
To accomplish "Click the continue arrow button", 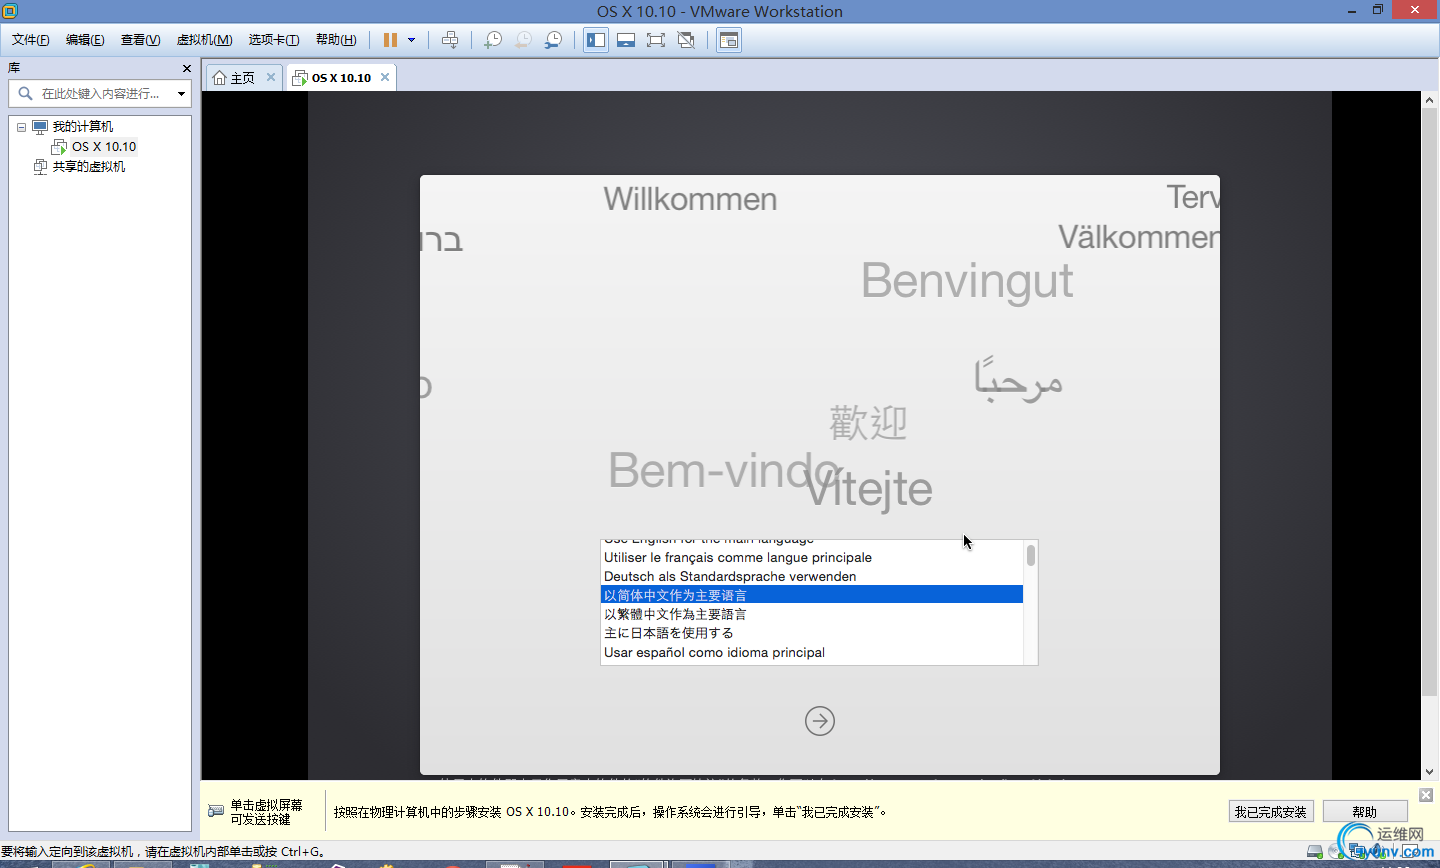I will click(x=820, y=721).
